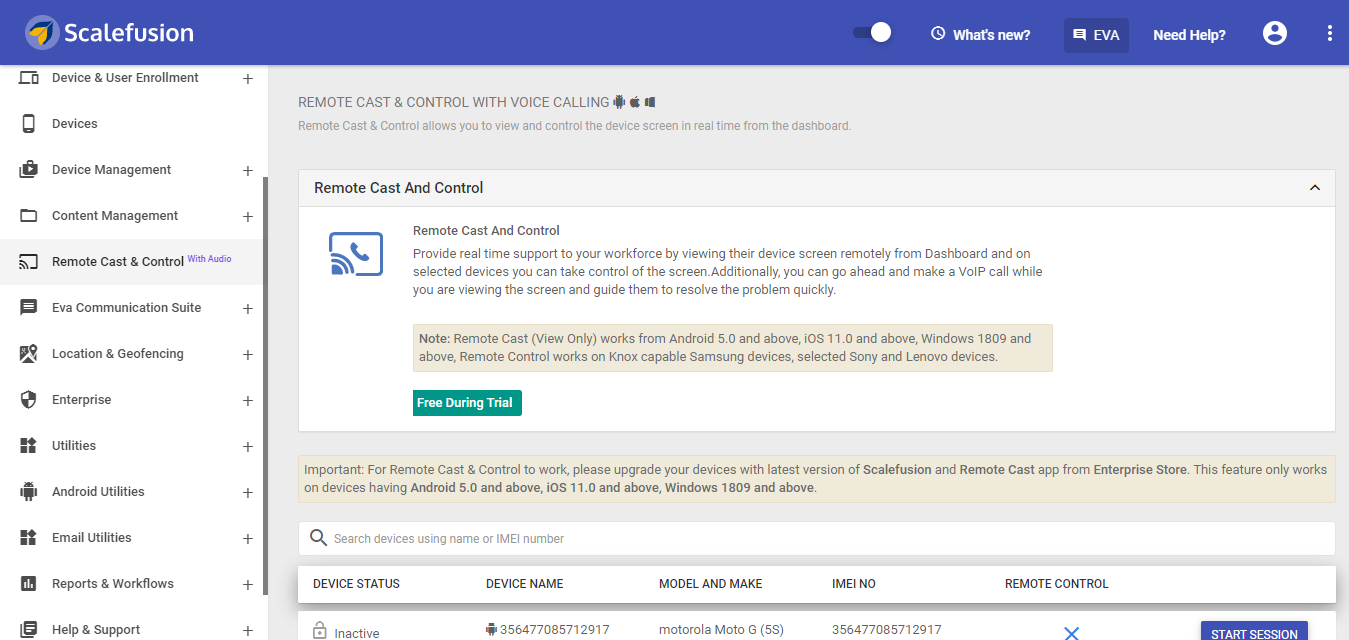The image size is (1349, 640).
Task: Click the Help & Support icon
Action: tap(29, 629)
